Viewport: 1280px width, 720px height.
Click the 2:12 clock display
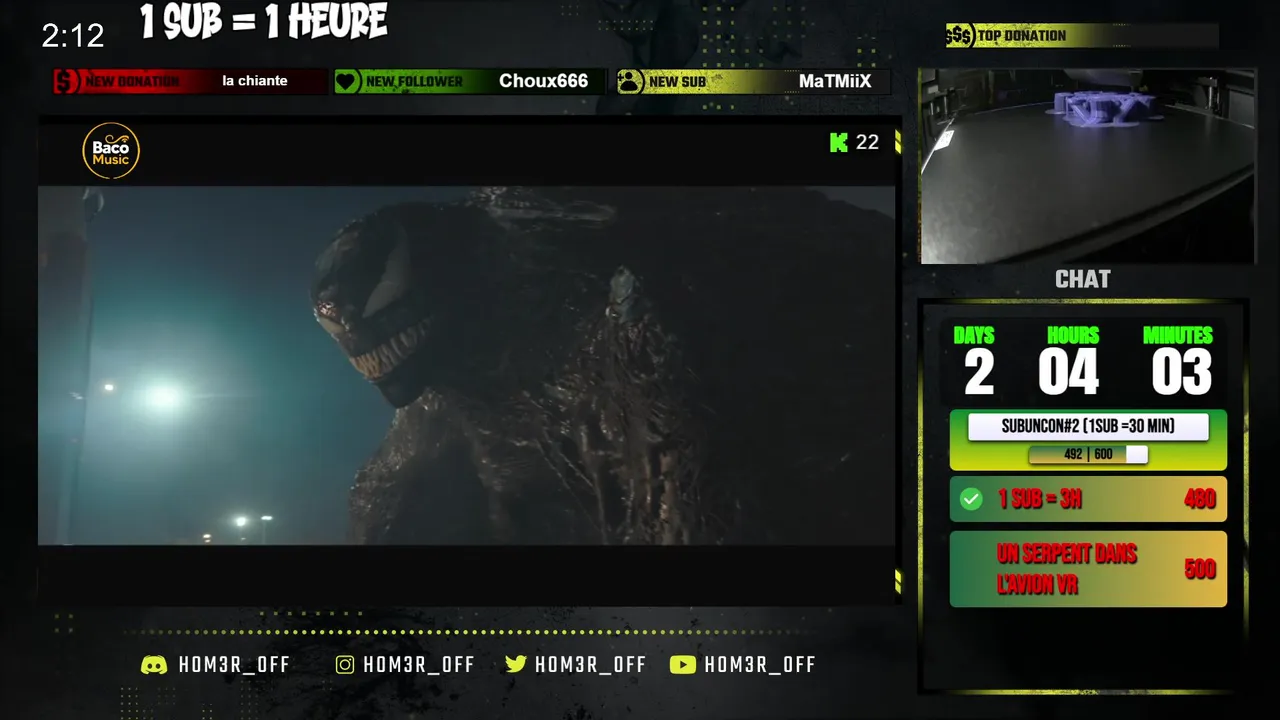coord(73,36)
